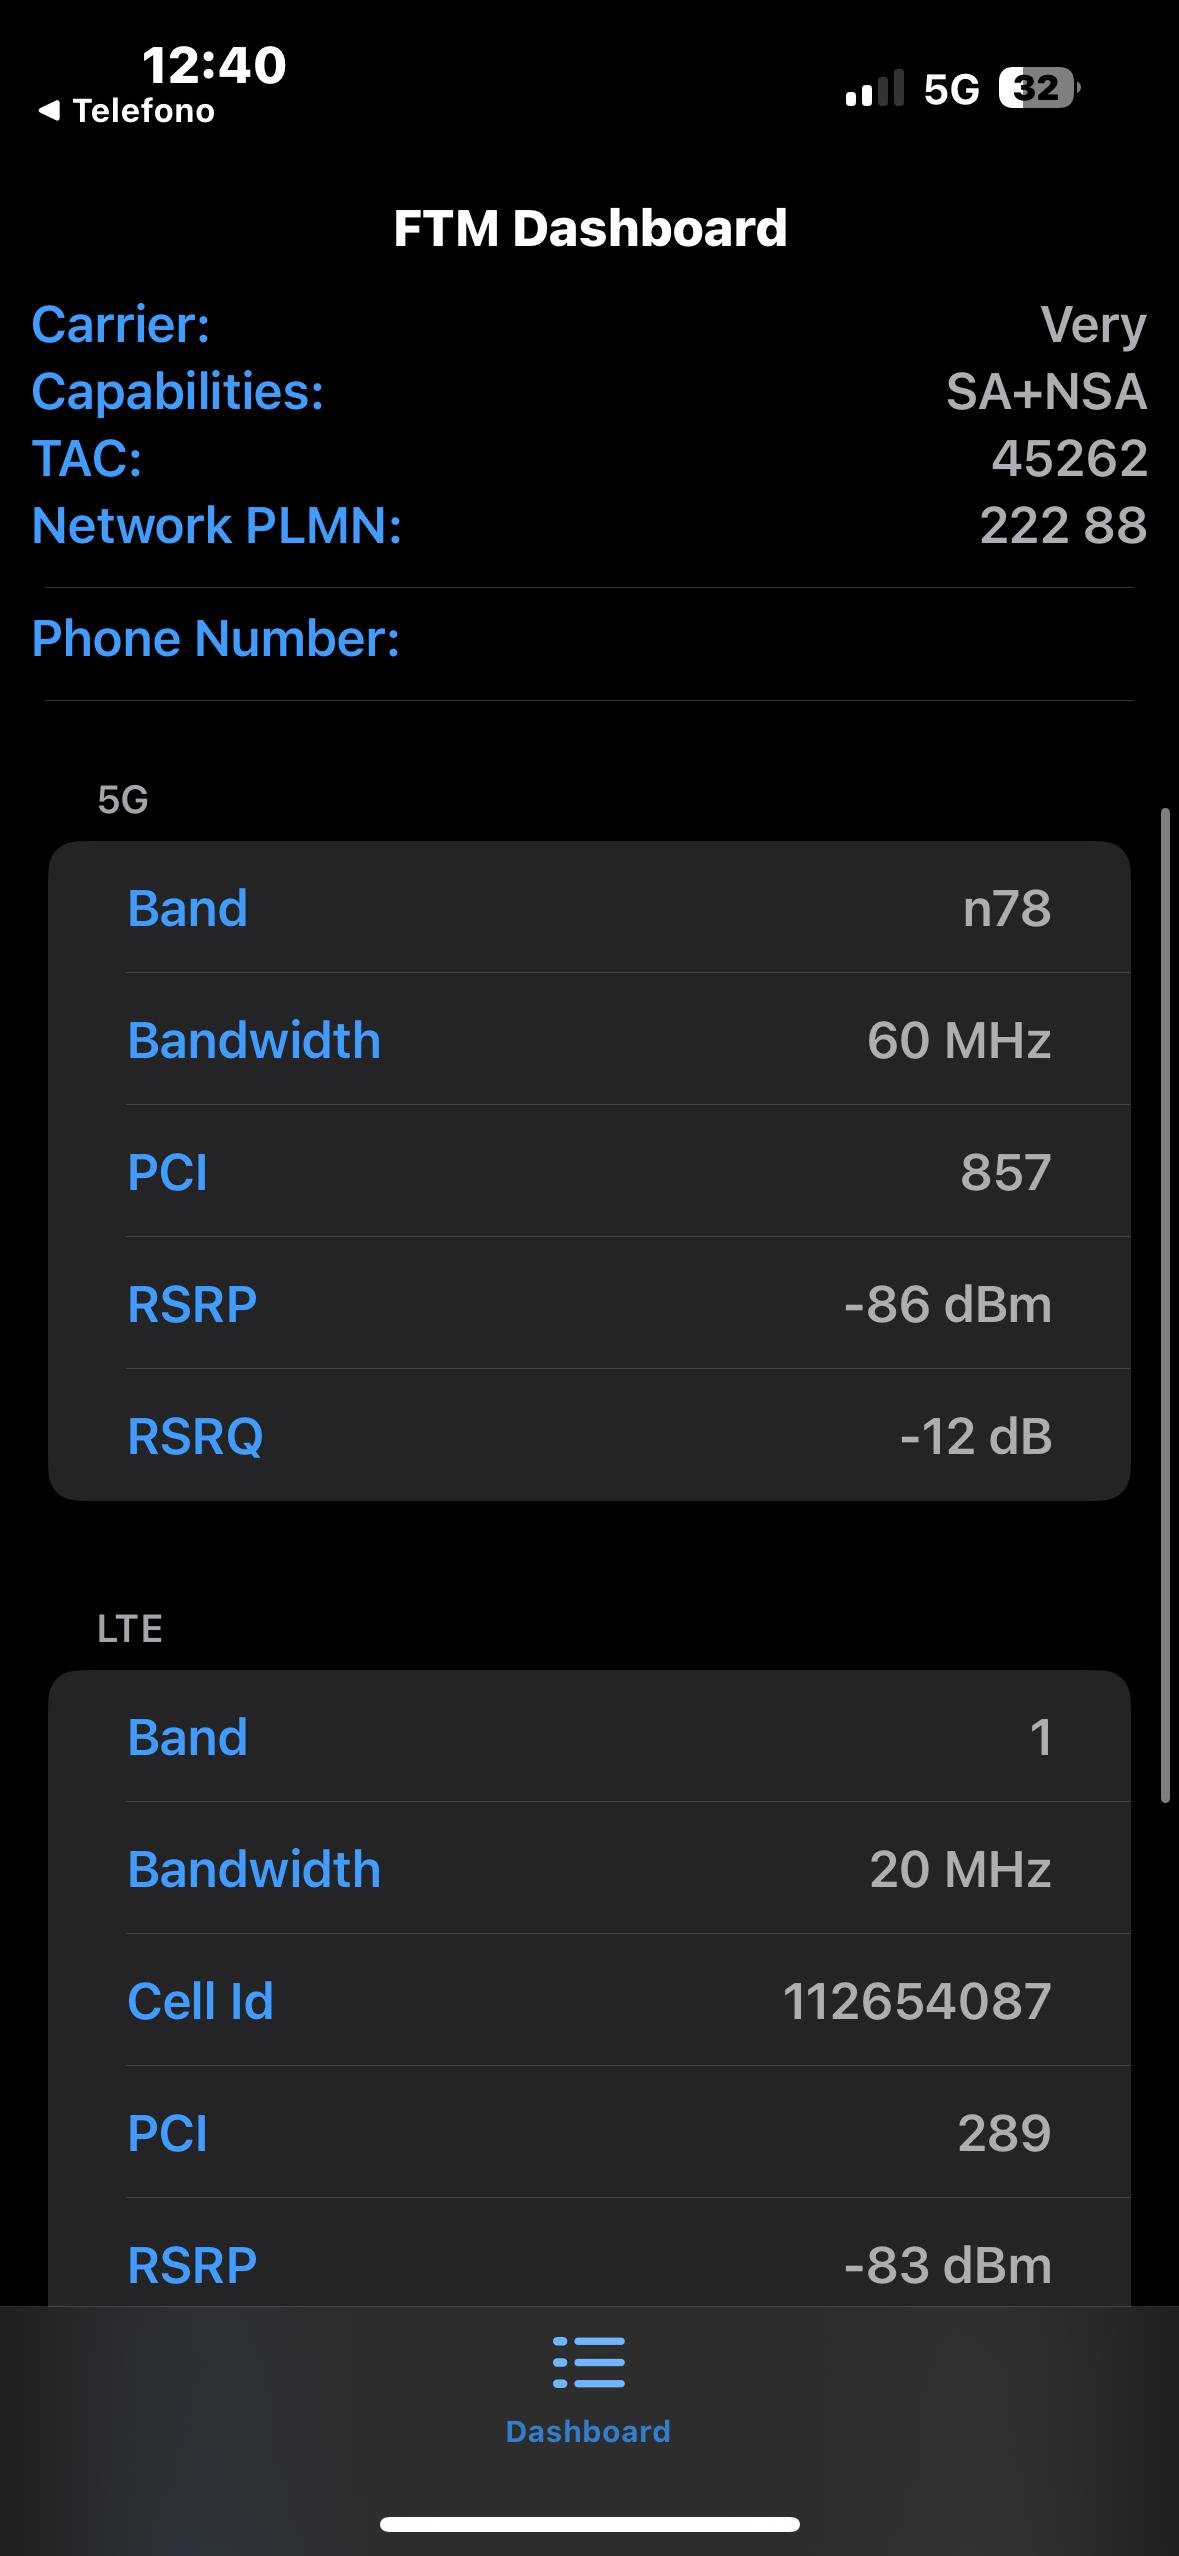
Task: Tap the cellular signal bars icon
Action: (x=874, y=89)
